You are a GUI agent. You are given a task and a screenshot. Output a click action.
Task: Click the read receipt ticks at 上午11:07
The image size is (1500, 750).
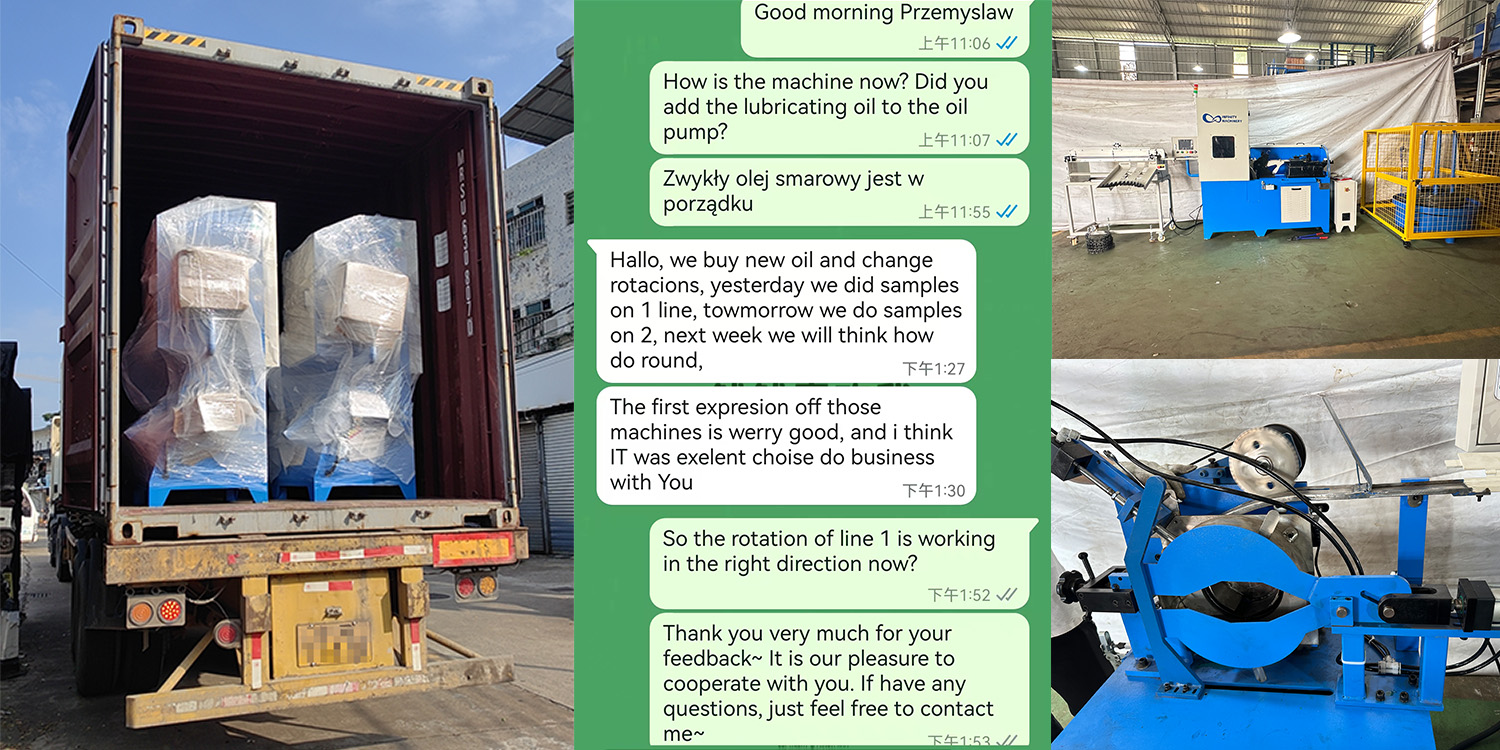(1007, 140)
